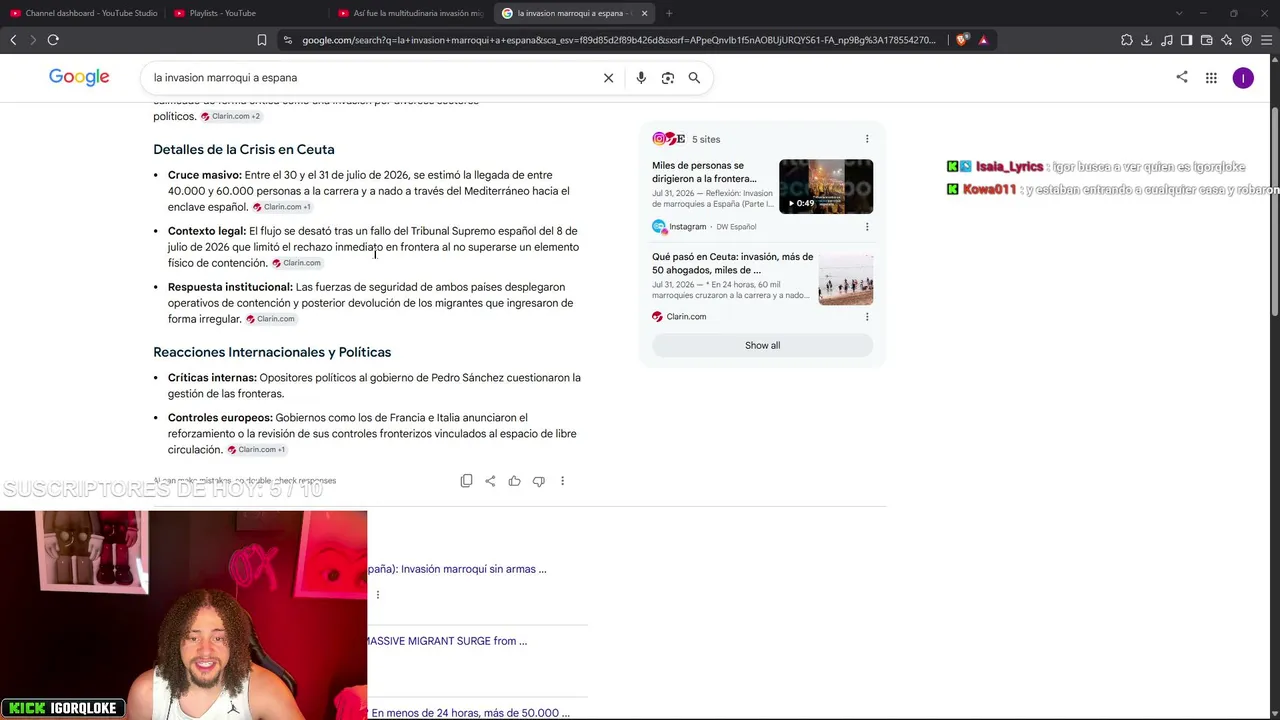
Task: Open 'Miles de personas se dirigieron' result
Action: (704, 172)
